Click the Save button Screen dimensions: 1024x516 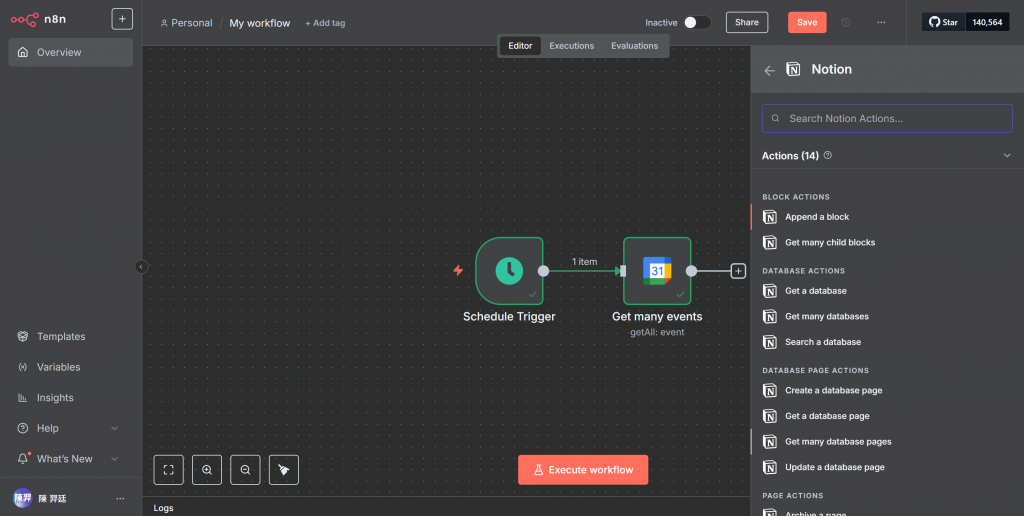[807, 22]
